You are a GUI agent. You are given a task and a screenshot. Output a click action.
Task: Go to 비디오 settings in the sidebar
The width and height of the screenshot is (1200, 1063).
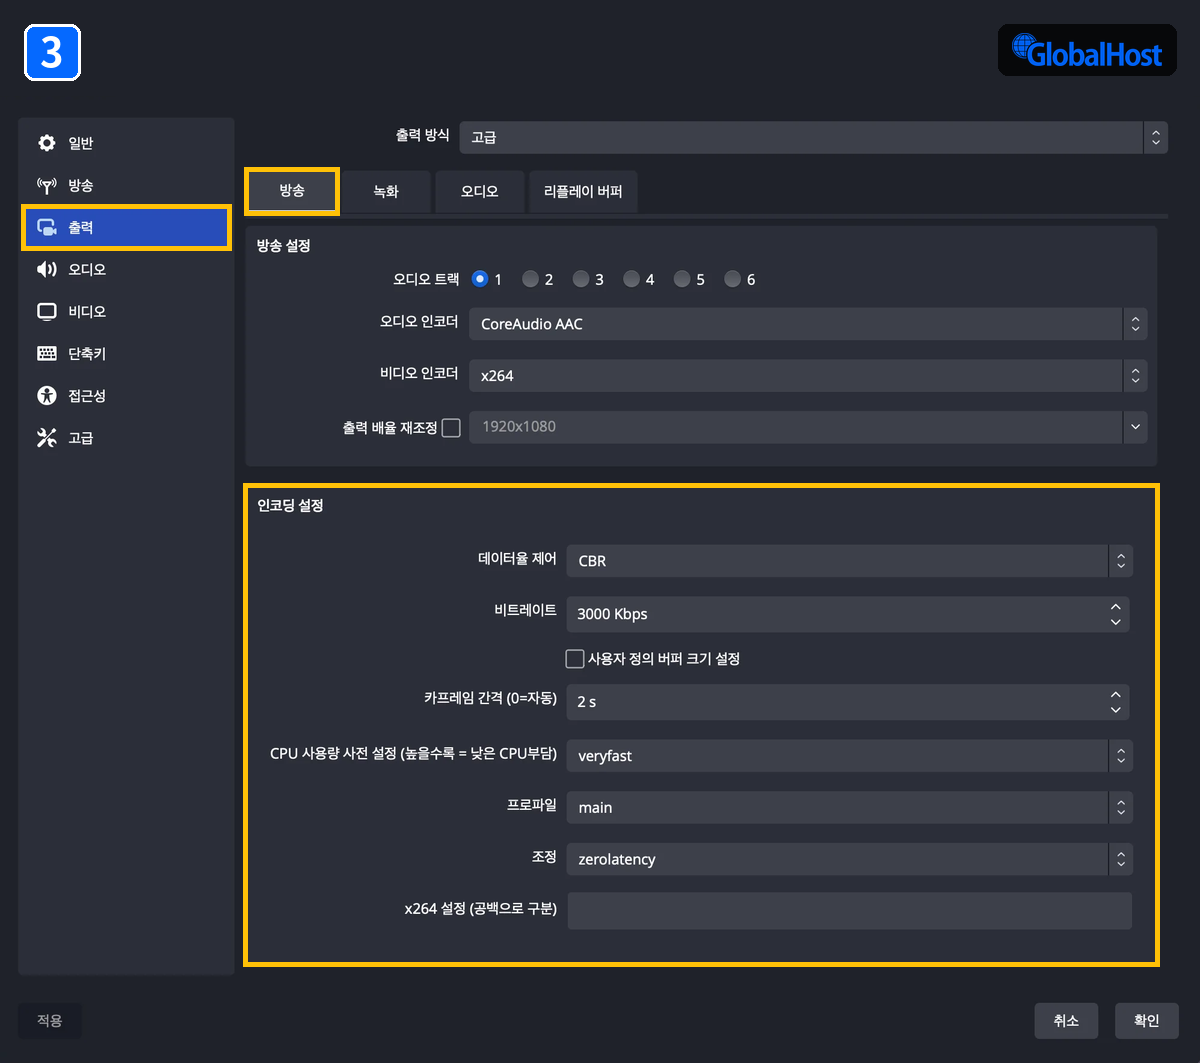126,312
